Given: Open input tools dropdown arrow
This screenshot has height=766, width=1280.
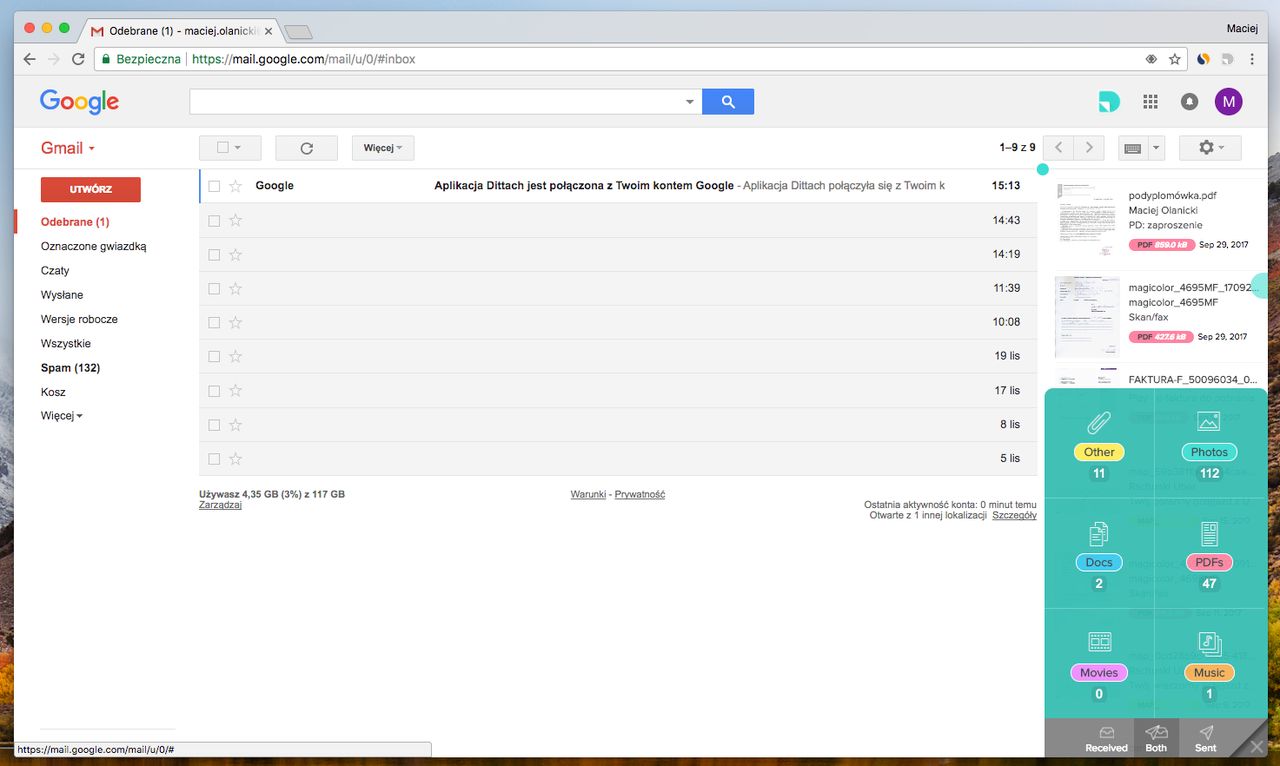Looking at the screenshot, I should click(1157, 148).
